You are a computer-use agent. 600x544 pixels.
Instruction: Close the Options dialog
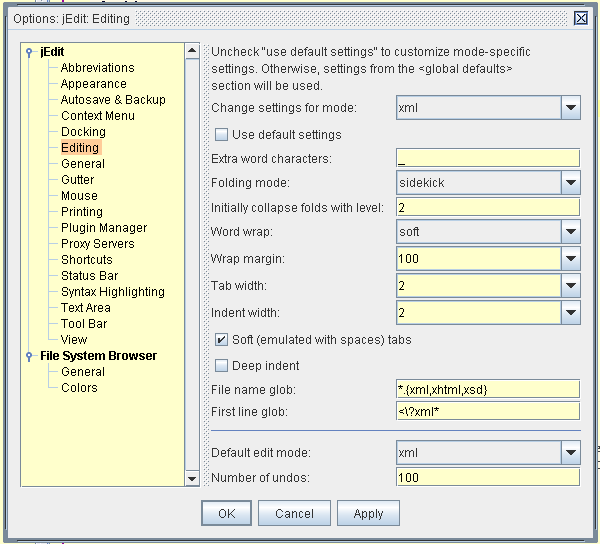click(581, 18)
